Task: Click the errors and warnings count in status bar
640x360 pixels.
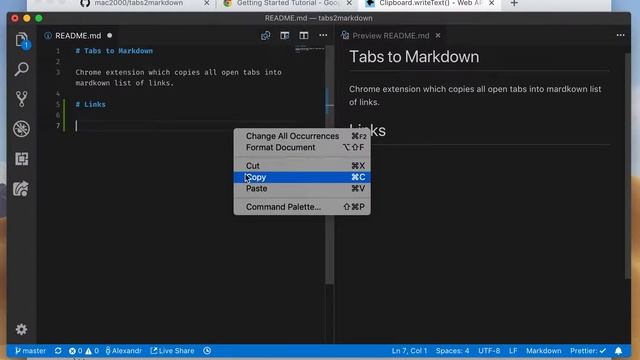Action: pyautogui.click(x=84, y=351)
